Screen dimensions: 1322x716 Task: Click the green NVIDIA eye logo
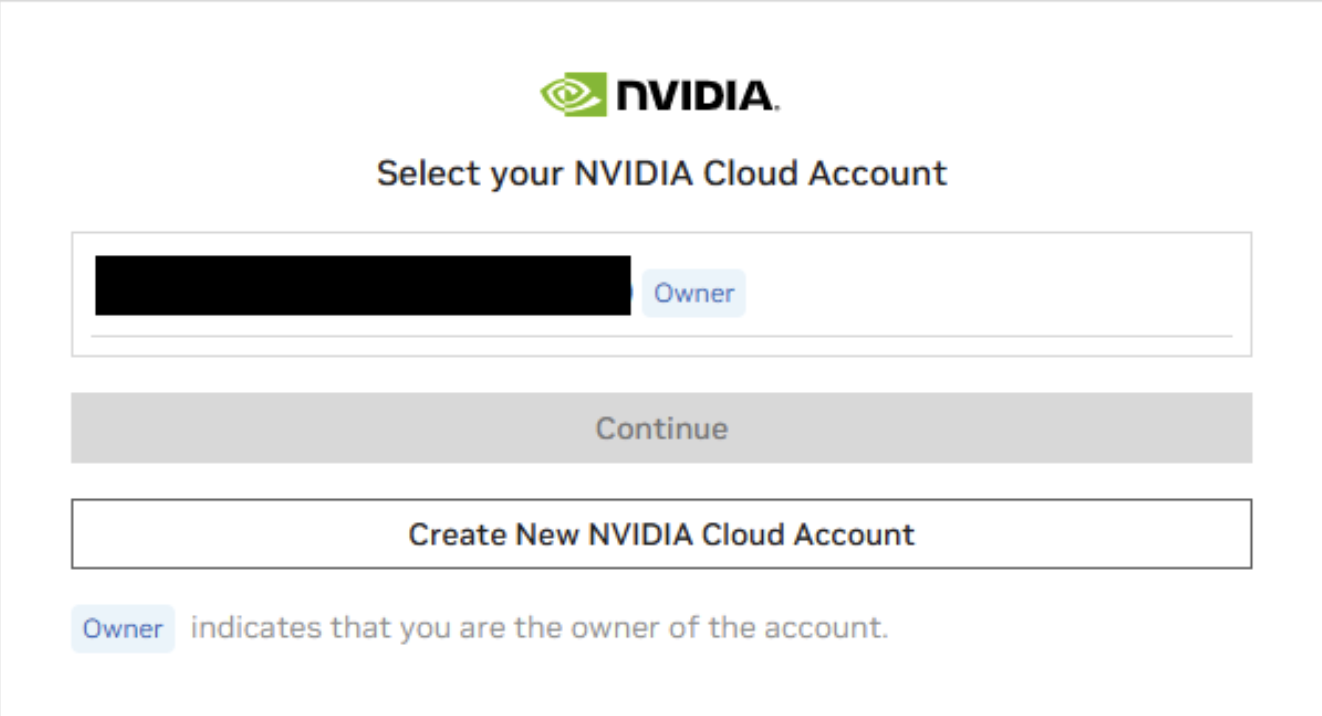pos(573,94)
